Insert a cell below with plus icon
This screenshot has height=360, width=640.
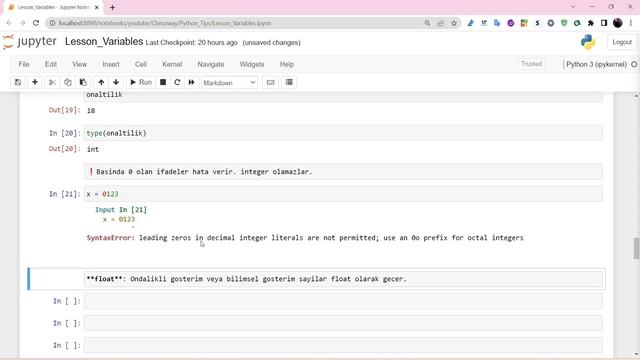[35, 82]
